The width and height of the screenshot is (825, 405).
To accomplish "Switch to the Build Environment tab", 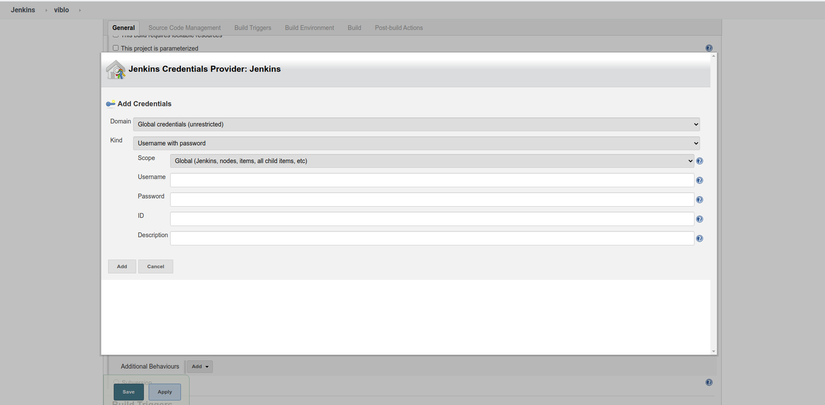I will pos(309,28).
